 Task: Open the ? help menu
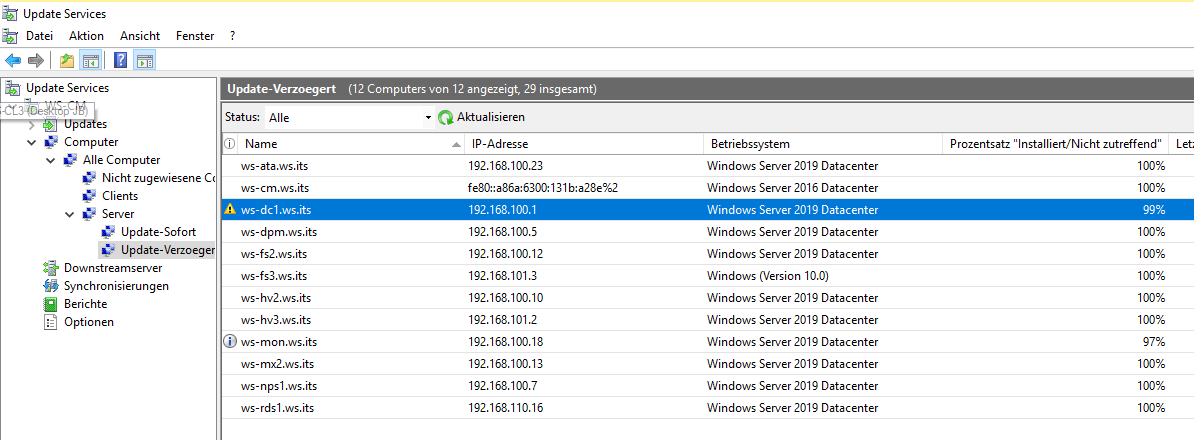pyautogui.click(x=232, y=36)
